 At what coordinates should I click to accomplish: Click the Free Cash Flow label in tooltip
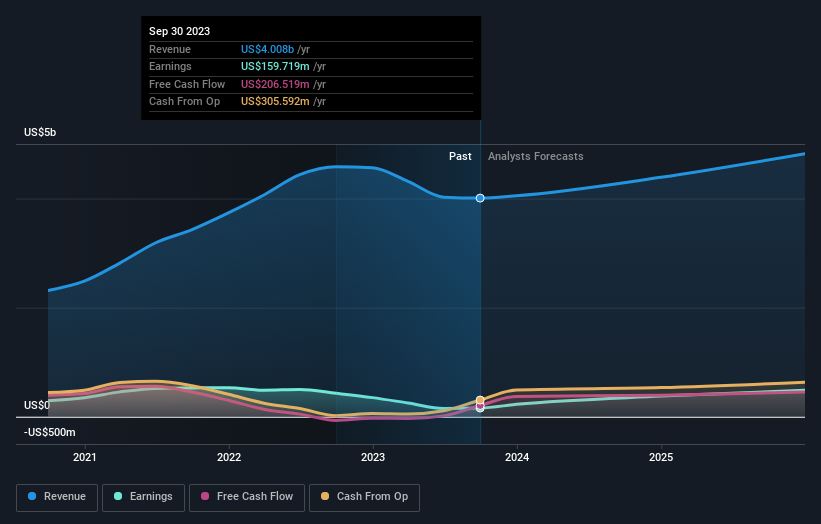click(x=187, y=84)
